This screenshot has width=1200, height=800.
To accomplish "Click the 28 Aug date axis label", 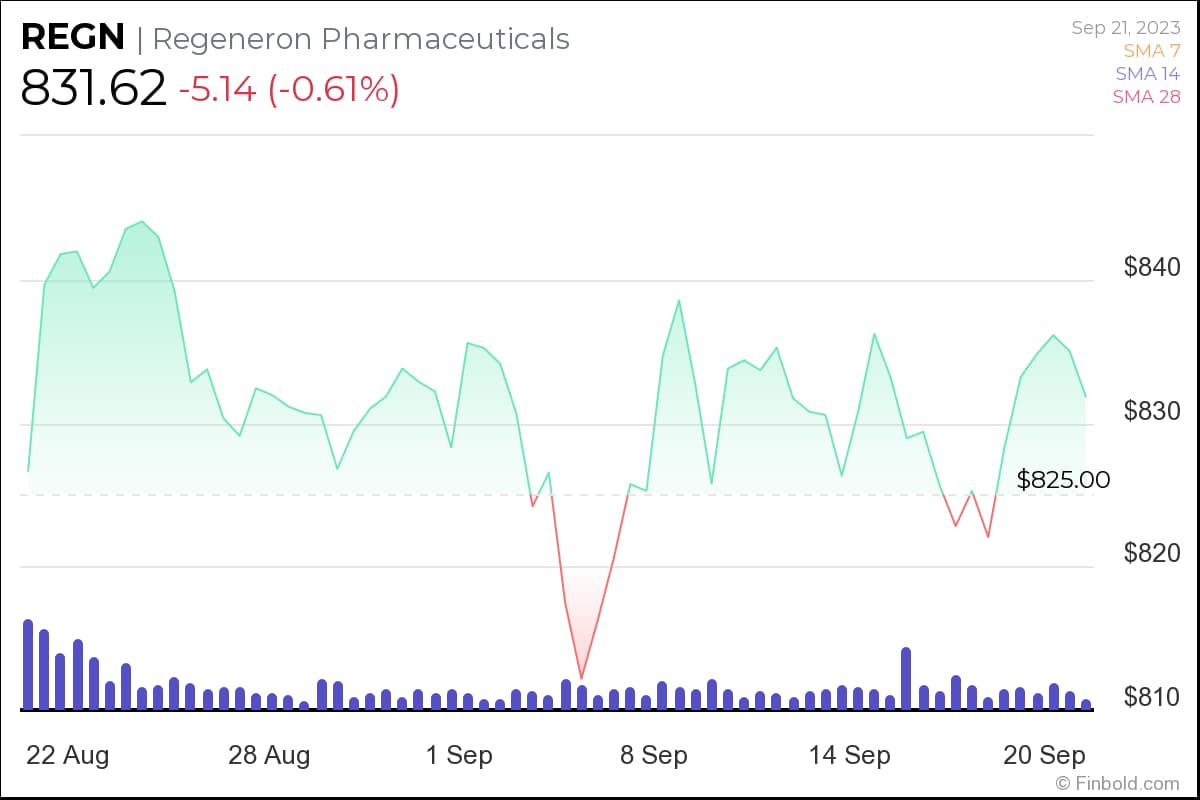I will point(269,755).
